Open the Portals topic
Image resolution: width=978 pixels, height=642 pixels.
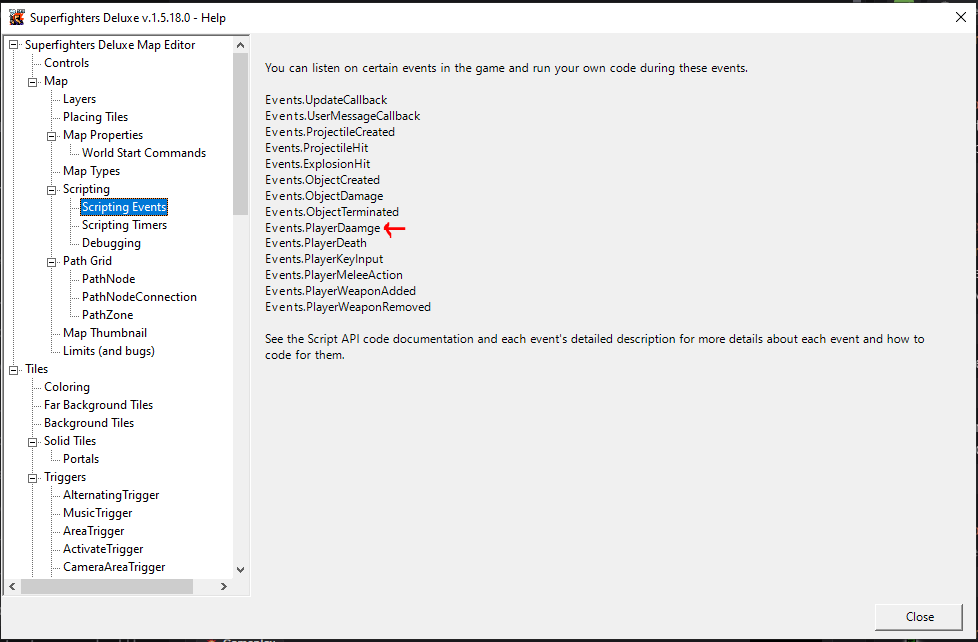tap(81, 459)
